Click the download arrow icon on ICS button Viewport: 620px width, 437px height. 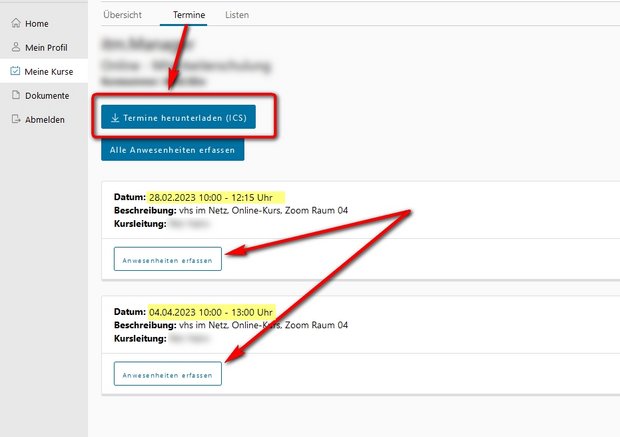(115, 118)
